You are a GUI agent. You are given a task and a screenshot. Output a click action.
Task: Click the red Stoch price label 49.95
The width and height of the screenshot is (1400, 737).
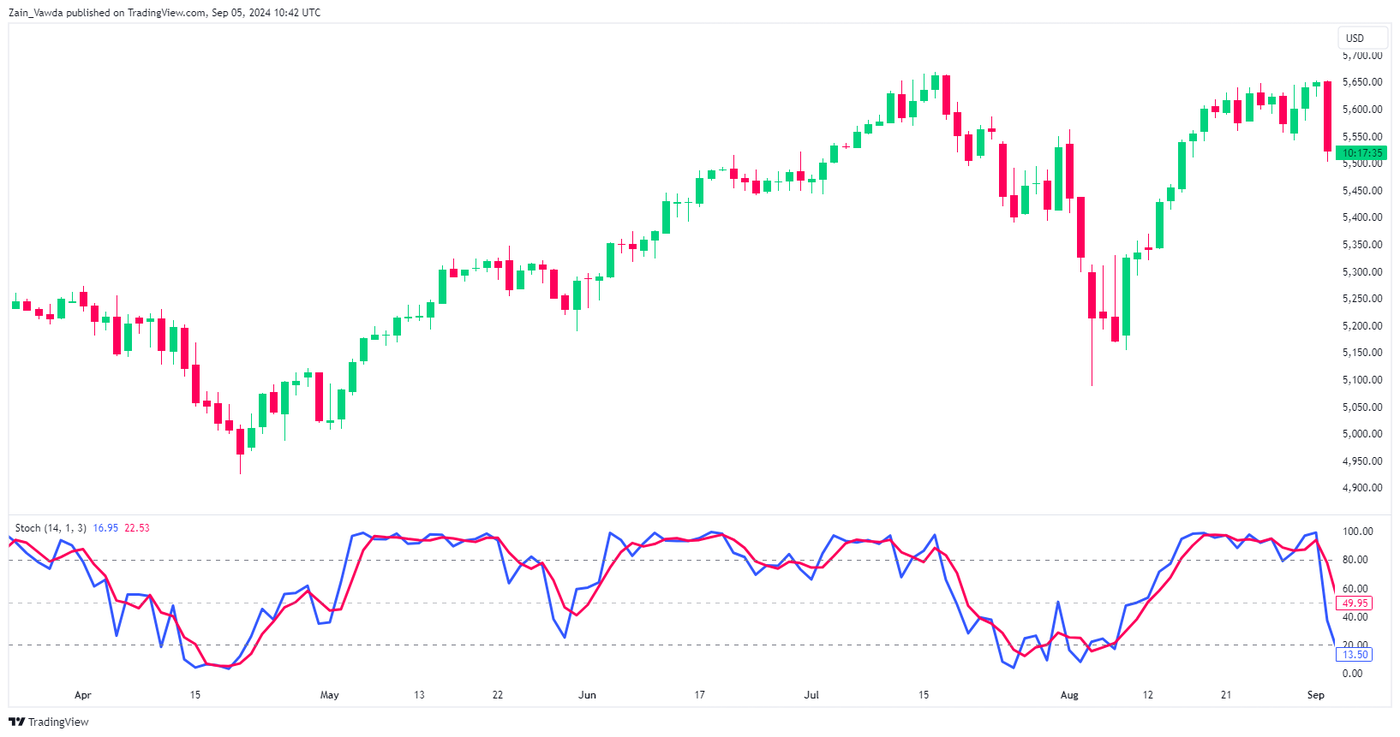click(x=1354, y=603)
